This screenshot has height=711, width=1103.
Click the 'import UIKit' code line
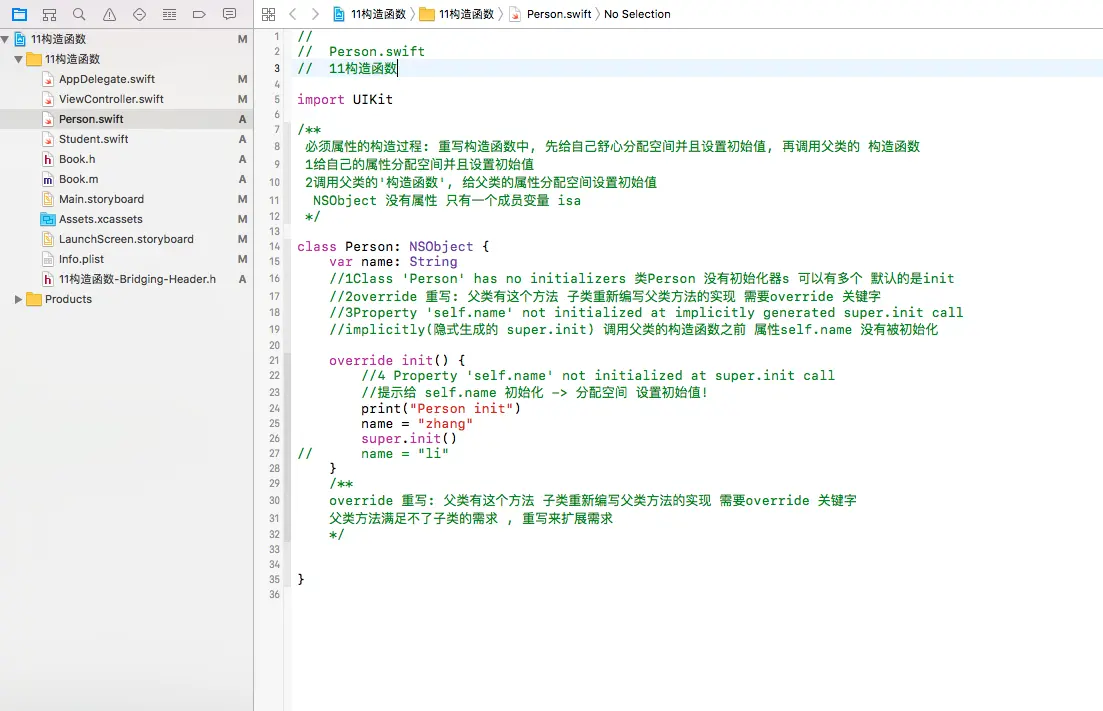click(x=345, y=99)
